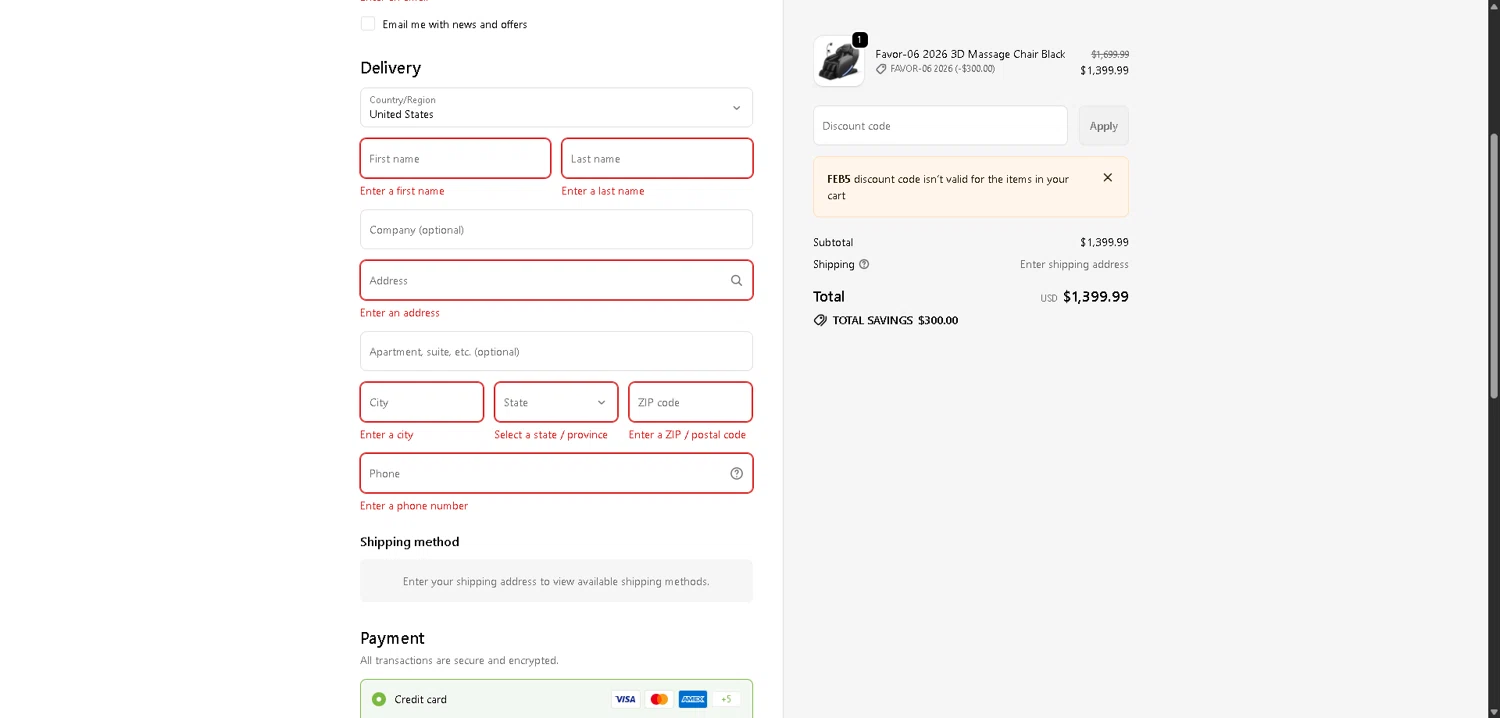Click the 'Enter a ZIP / postal code' error
The height and width of the screenshot is (718, 1500).
(x=687, y=435)
